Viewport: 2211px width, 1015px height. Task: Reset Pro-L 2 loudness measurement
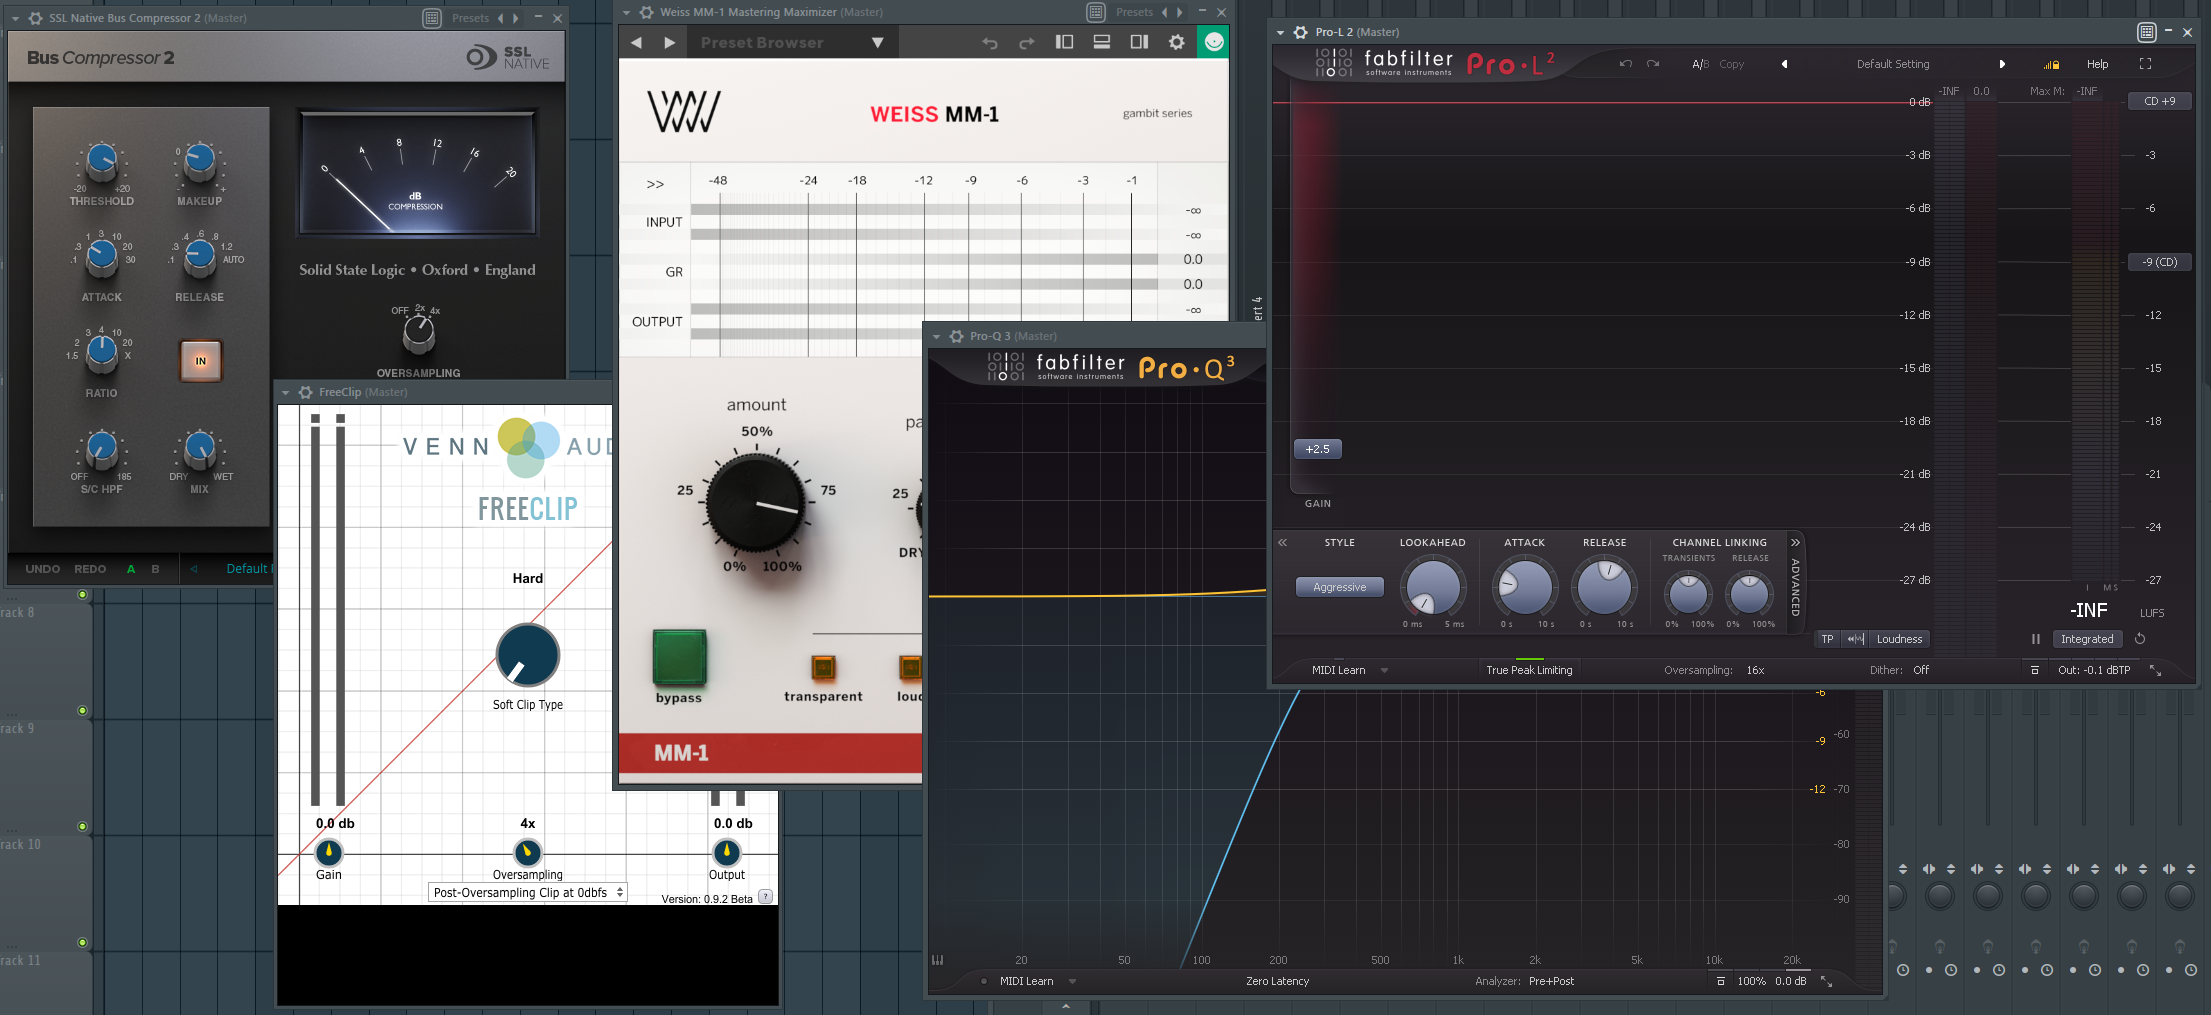coord(2140,639)
